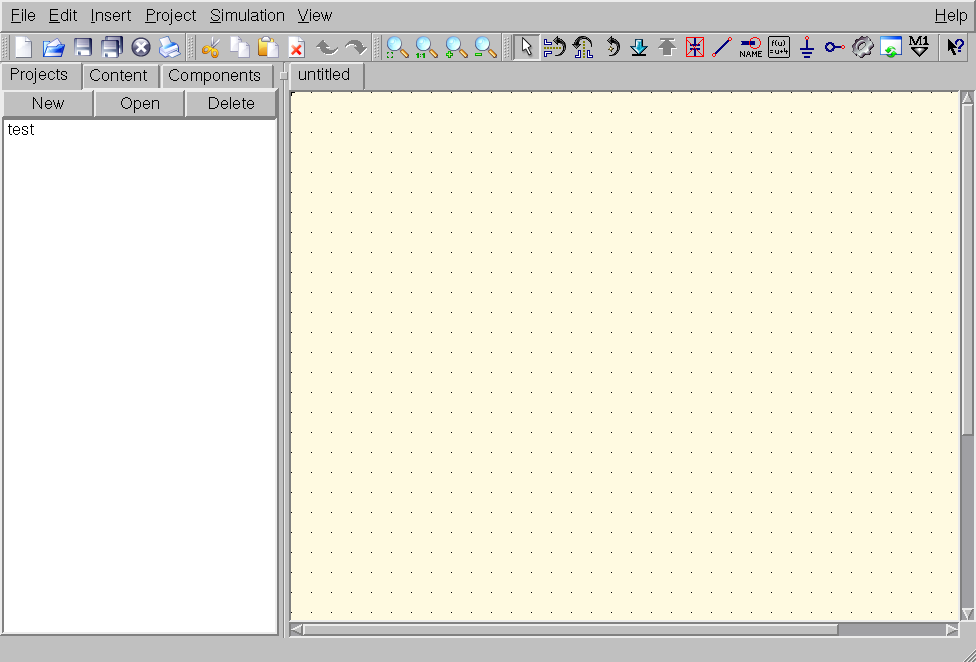Screen dimensions: 976x662
Task: Insert an equation using the toolbar icon
Action: tap(779, 47)
